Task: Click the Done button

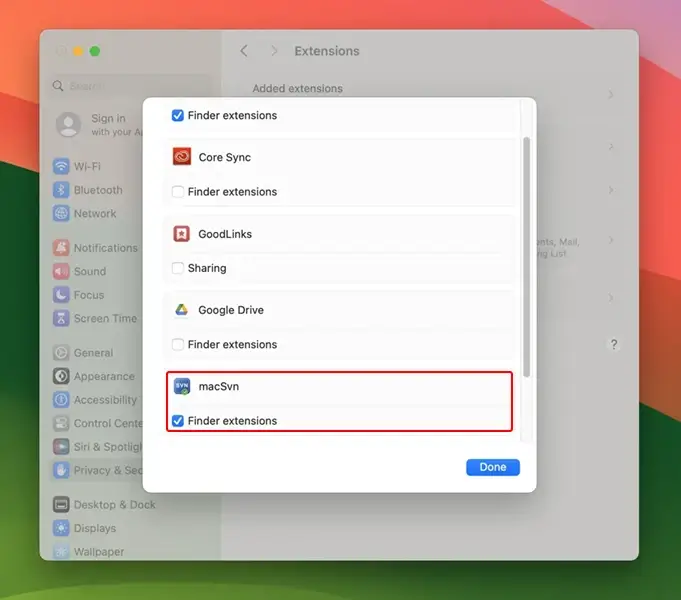Action: (493, 467)
